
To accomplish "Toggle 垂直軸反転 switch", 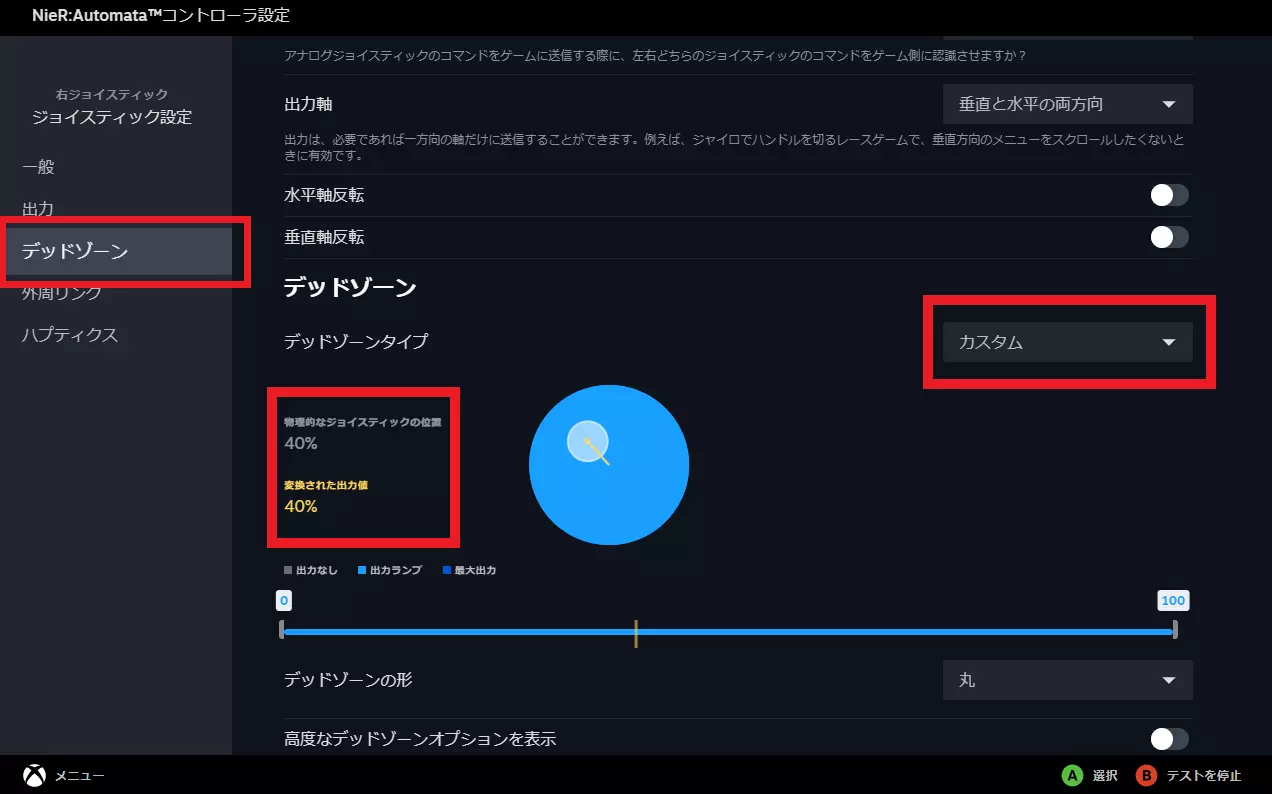I will 1169,237.
